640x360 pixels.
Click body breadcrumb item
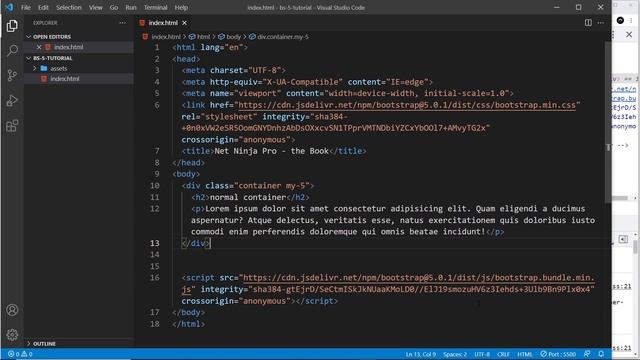pyautogui.click(x=233, y=37)
